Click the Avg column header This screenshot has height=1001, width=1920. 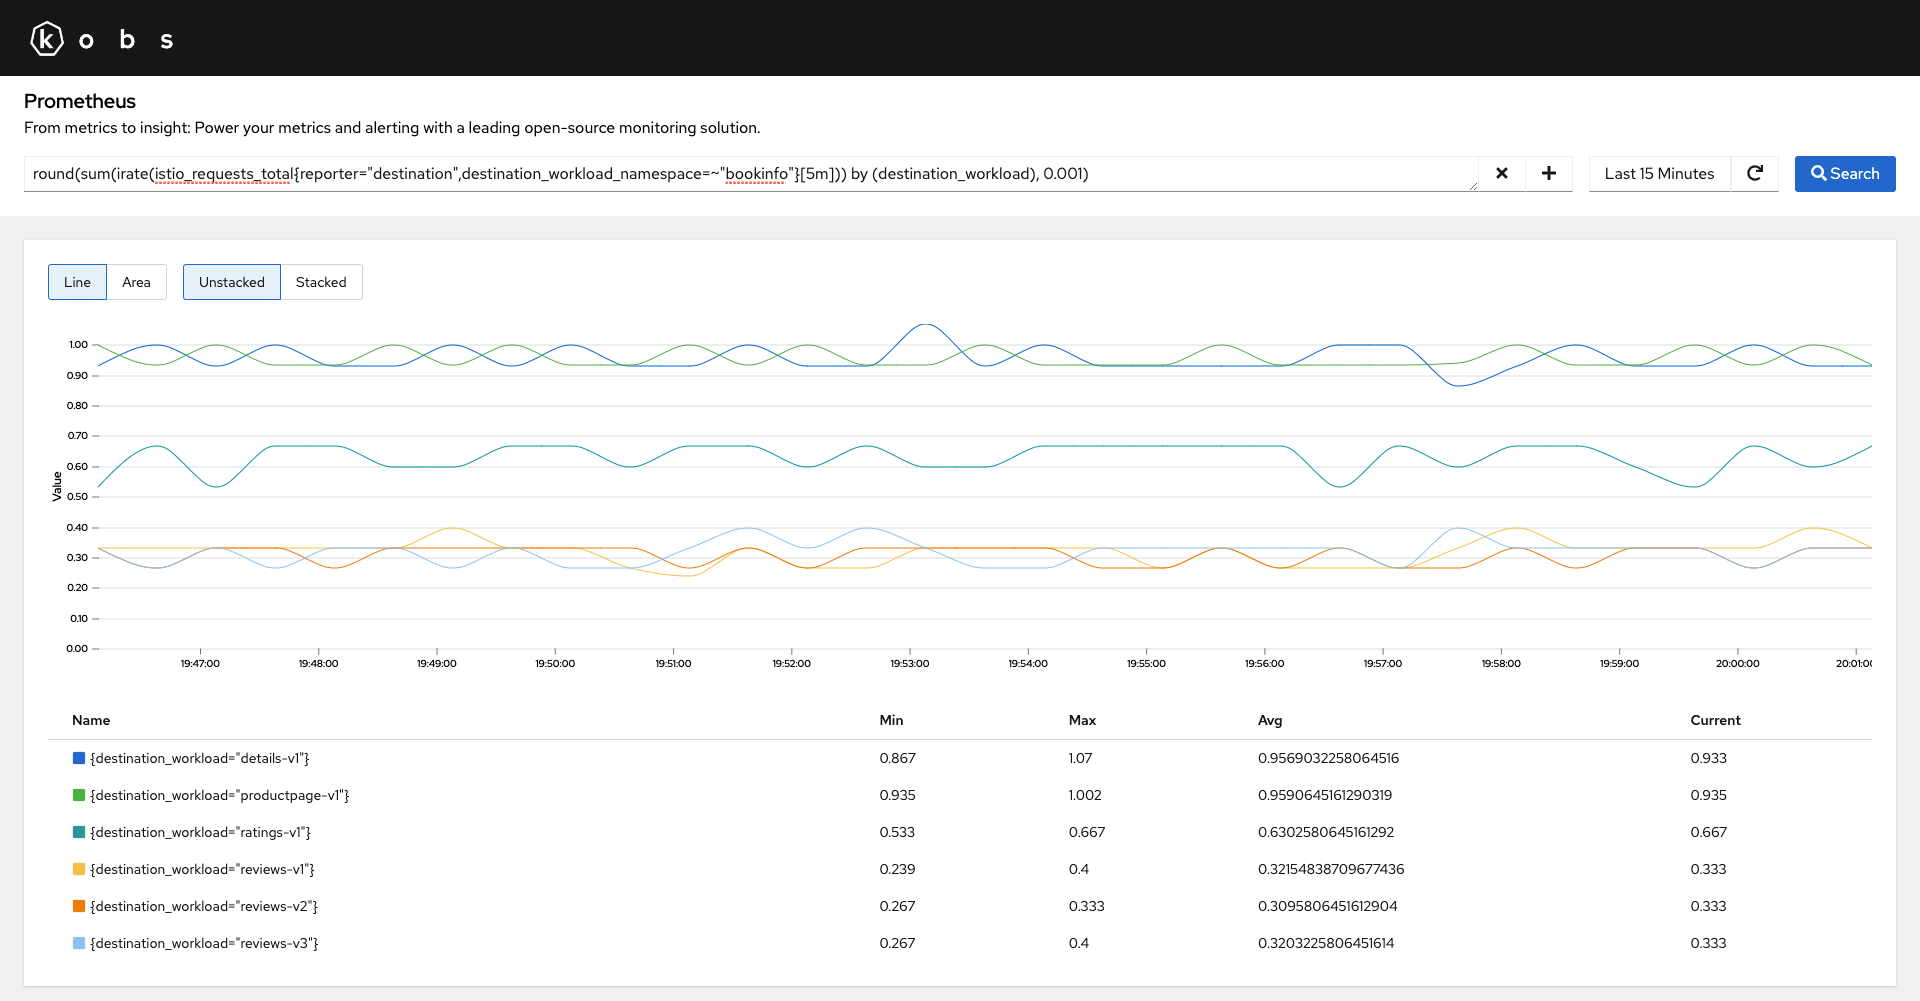1270,720
